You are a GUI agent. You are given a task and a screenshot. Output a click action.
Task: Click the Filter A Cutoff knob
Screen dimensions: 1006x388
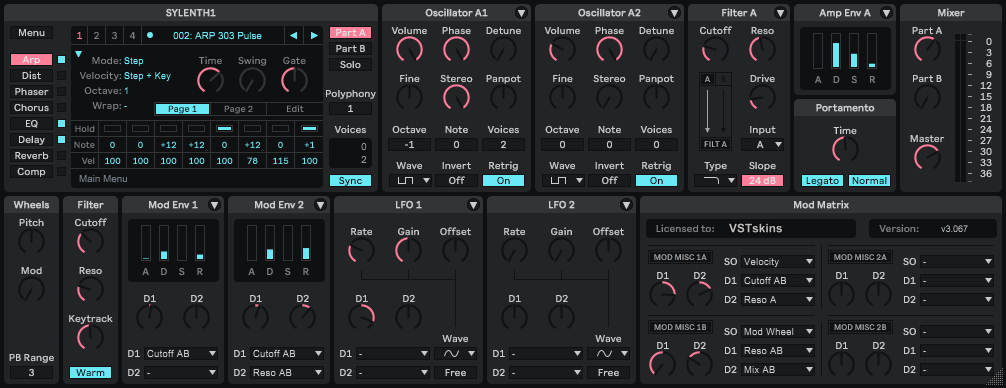715,49
